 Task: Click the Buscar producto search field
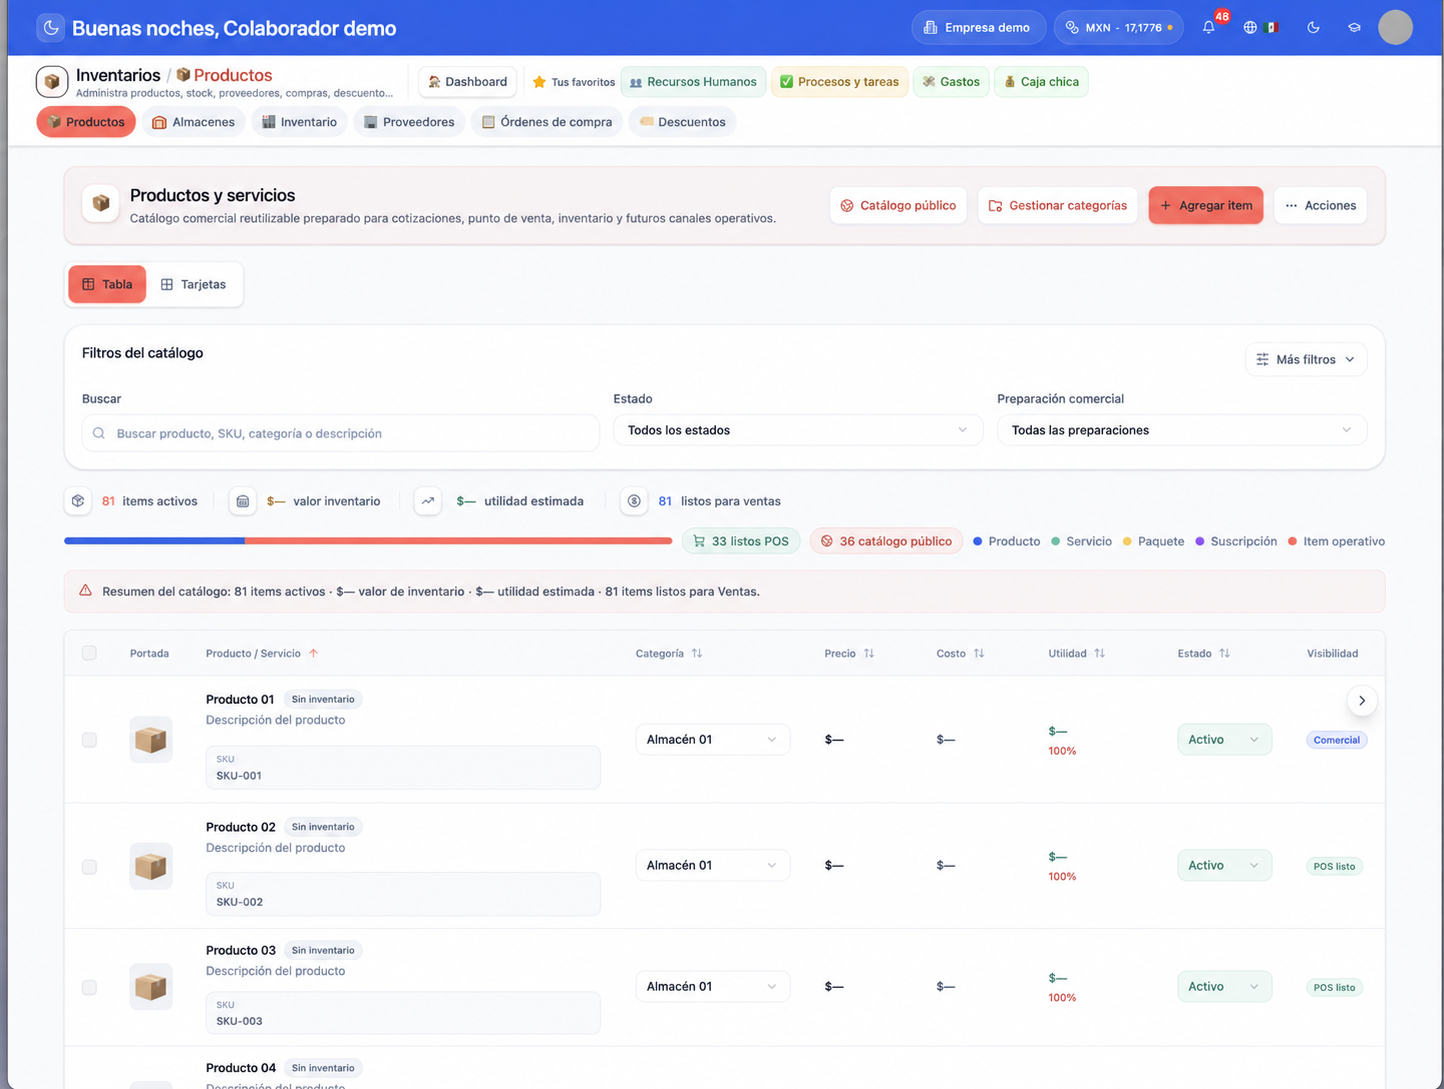(341, 433)
